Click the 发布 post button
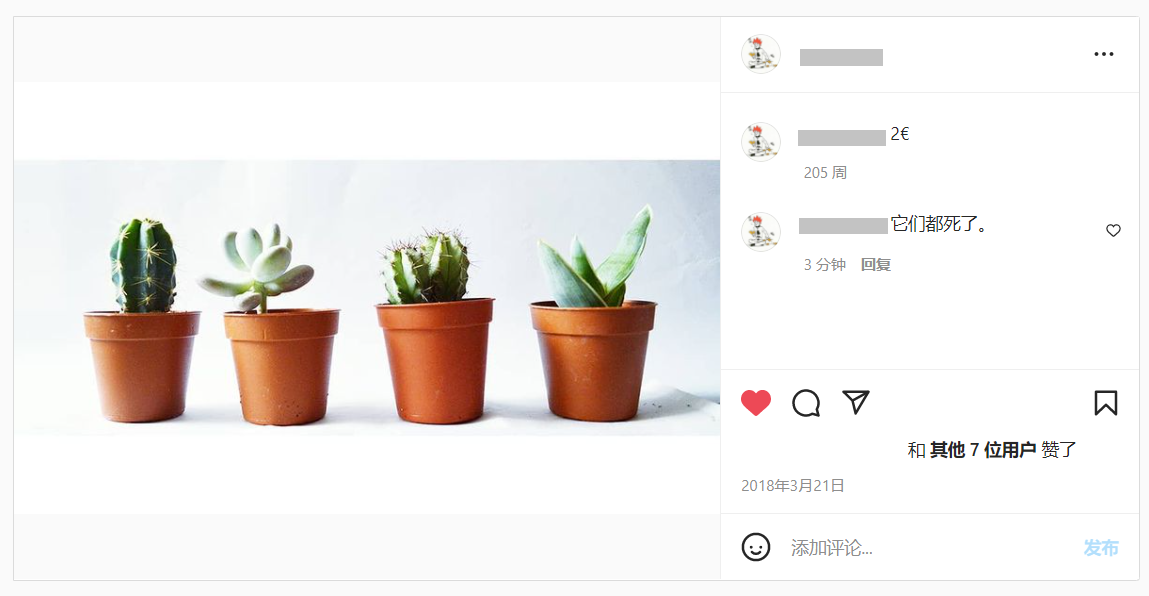 coord(1101,548)
